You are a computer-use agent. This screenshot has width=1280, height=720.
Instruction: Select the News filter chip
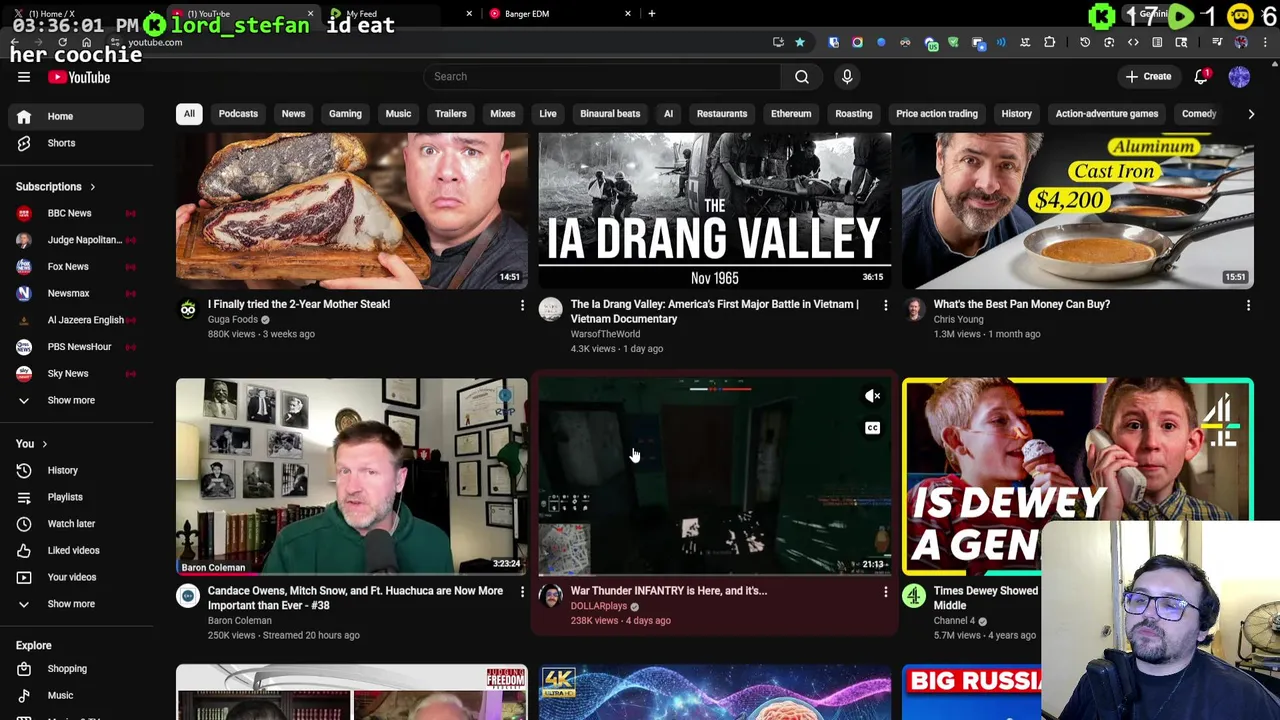click(x=293, y=114)
